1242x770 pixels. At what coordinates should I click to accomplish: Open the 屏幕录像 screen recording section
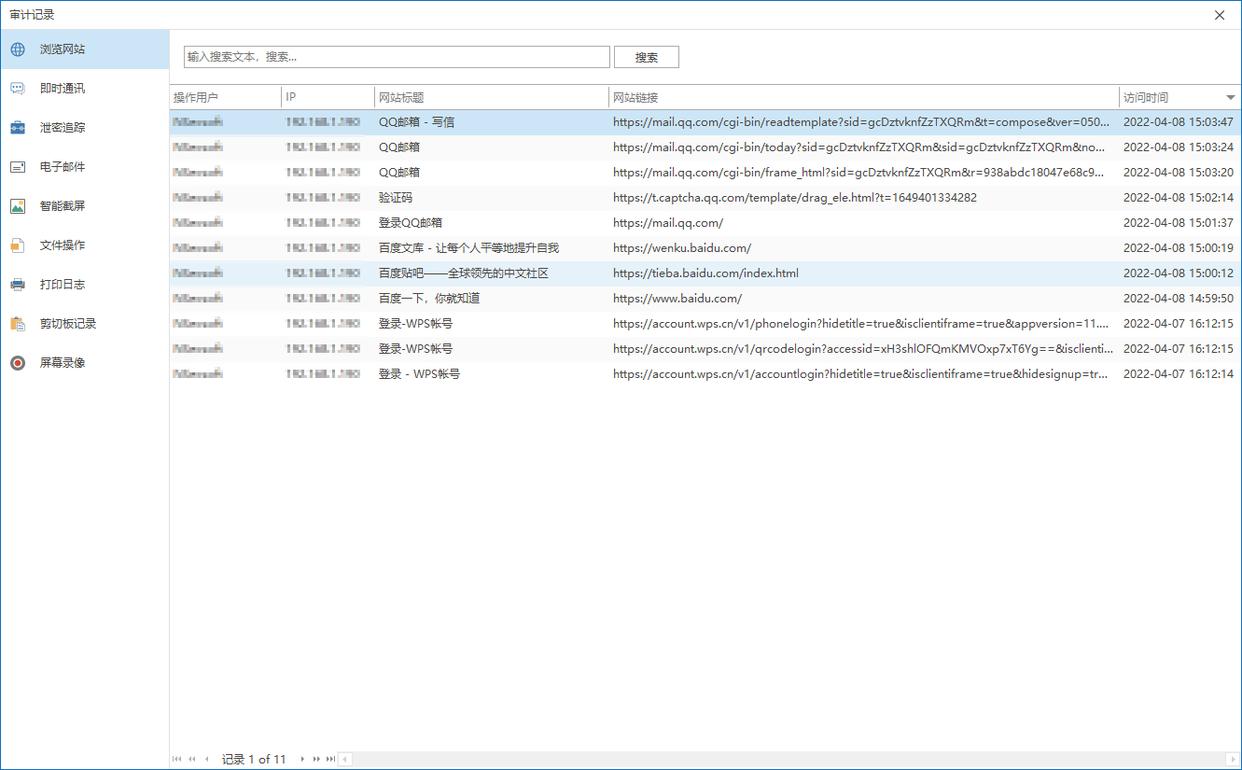62,362
